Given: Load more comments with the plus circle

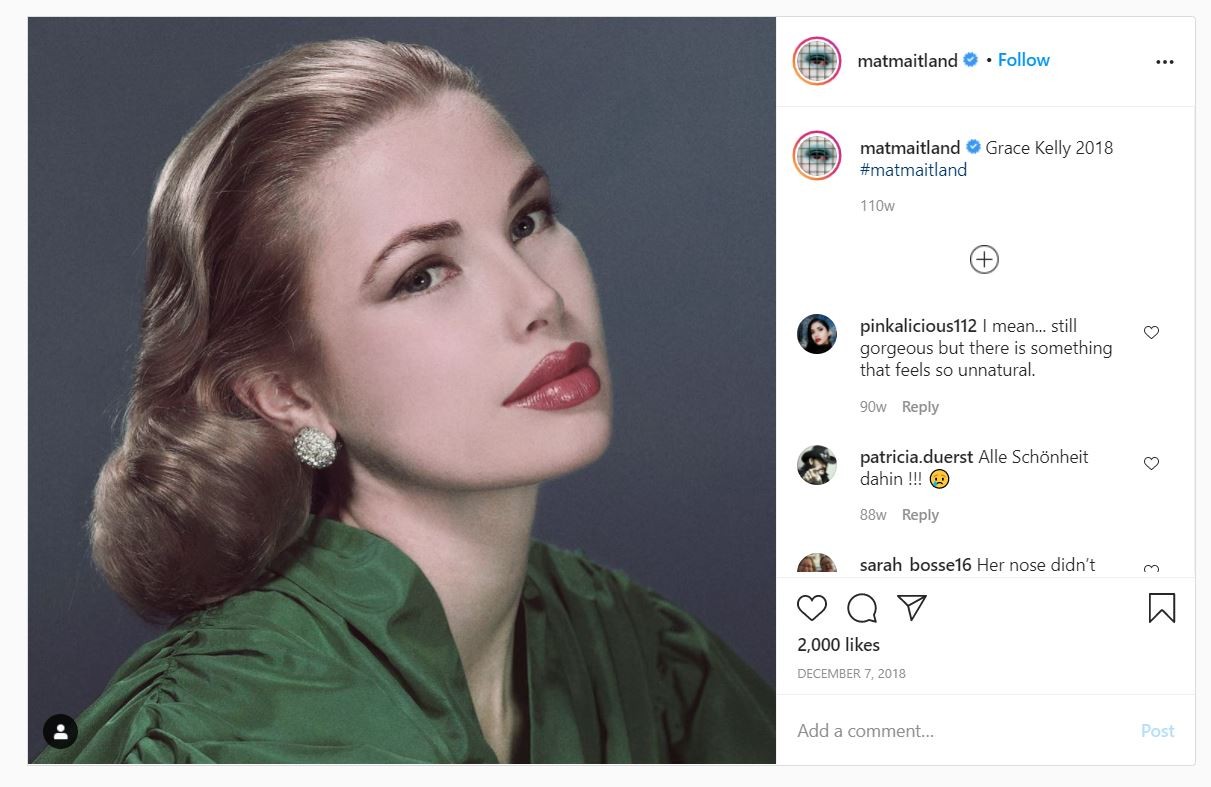Looking at the screenshot, I should point(984,260).
